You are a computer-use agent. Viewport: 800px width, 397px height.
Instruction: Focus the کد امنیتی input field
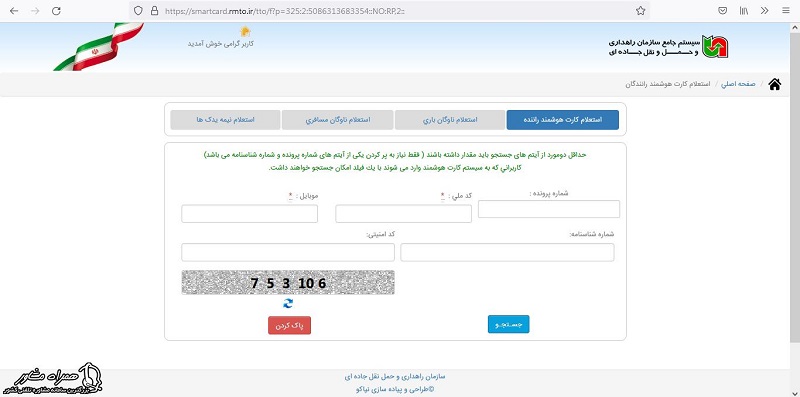[288, 253]
